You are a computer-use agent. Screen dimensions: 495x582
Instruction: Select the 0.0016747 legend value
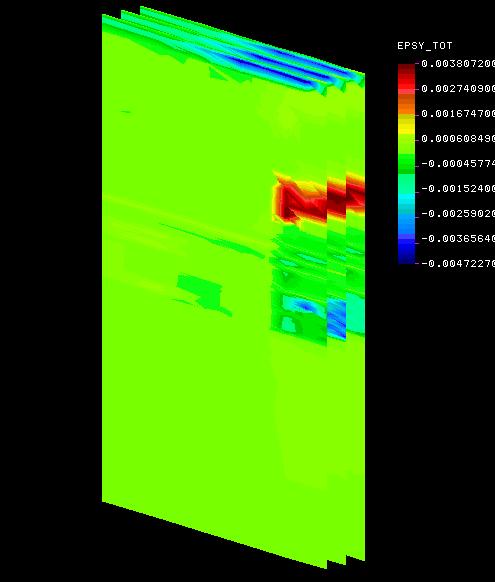458,114
